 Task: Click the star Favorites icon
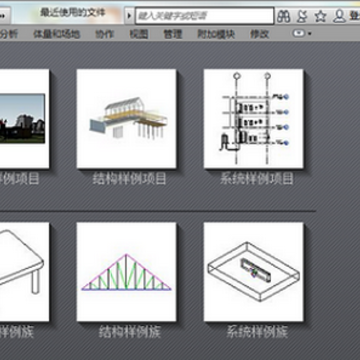tap(320, 16)
